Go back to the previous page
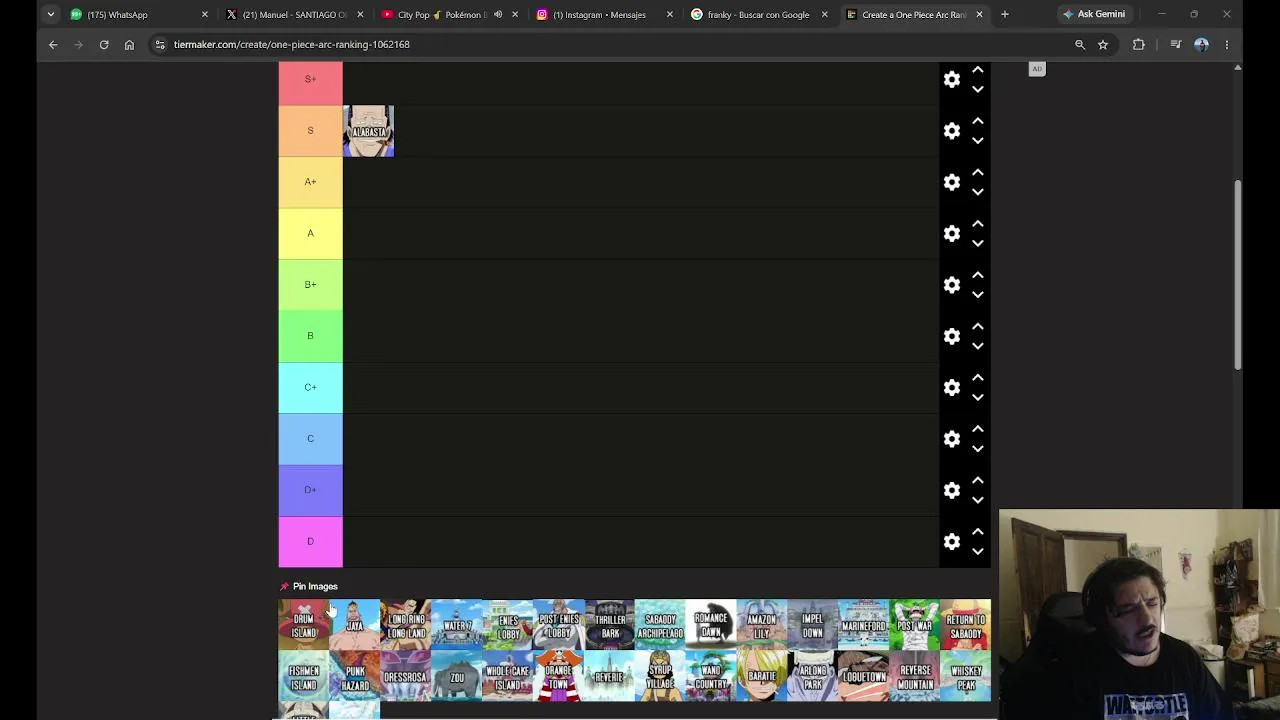The image size is (1280, 720). [53, 44]
